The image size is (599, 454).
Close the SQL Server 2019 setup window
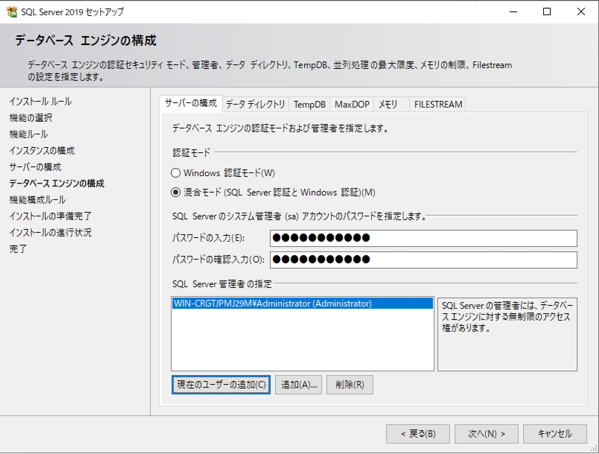tap(581, 12)
